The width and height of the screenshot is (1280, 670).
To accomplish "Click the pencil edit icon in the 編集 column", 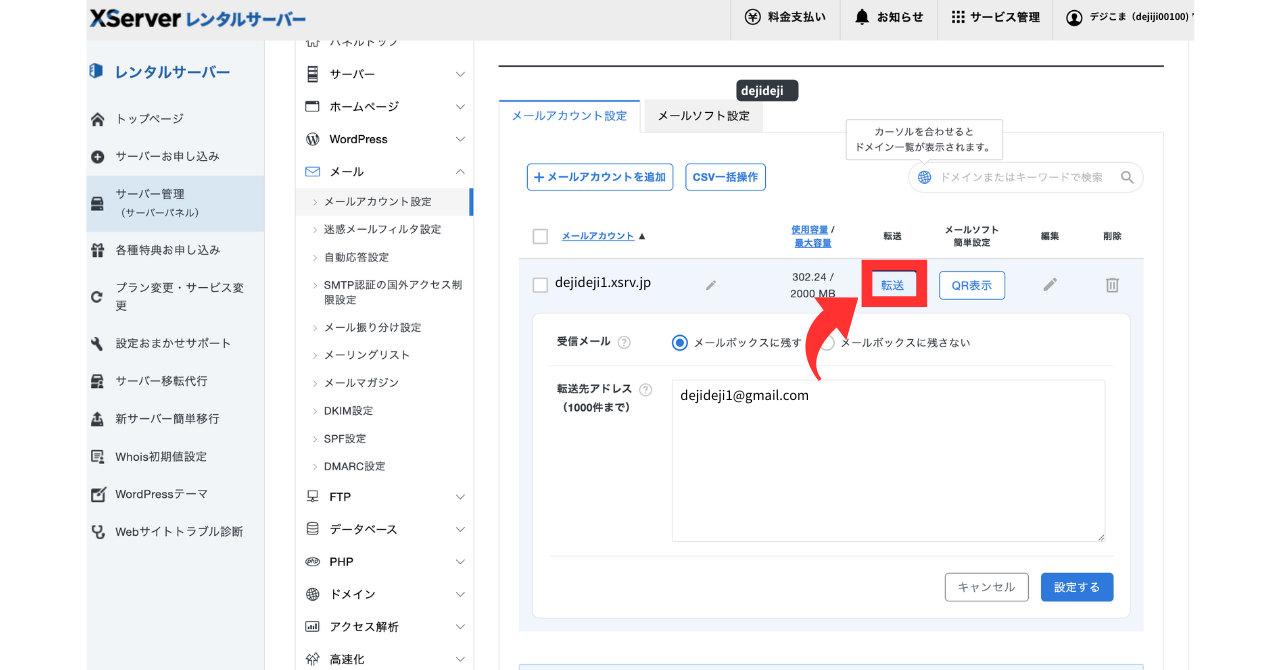I will pos(1049,285).
